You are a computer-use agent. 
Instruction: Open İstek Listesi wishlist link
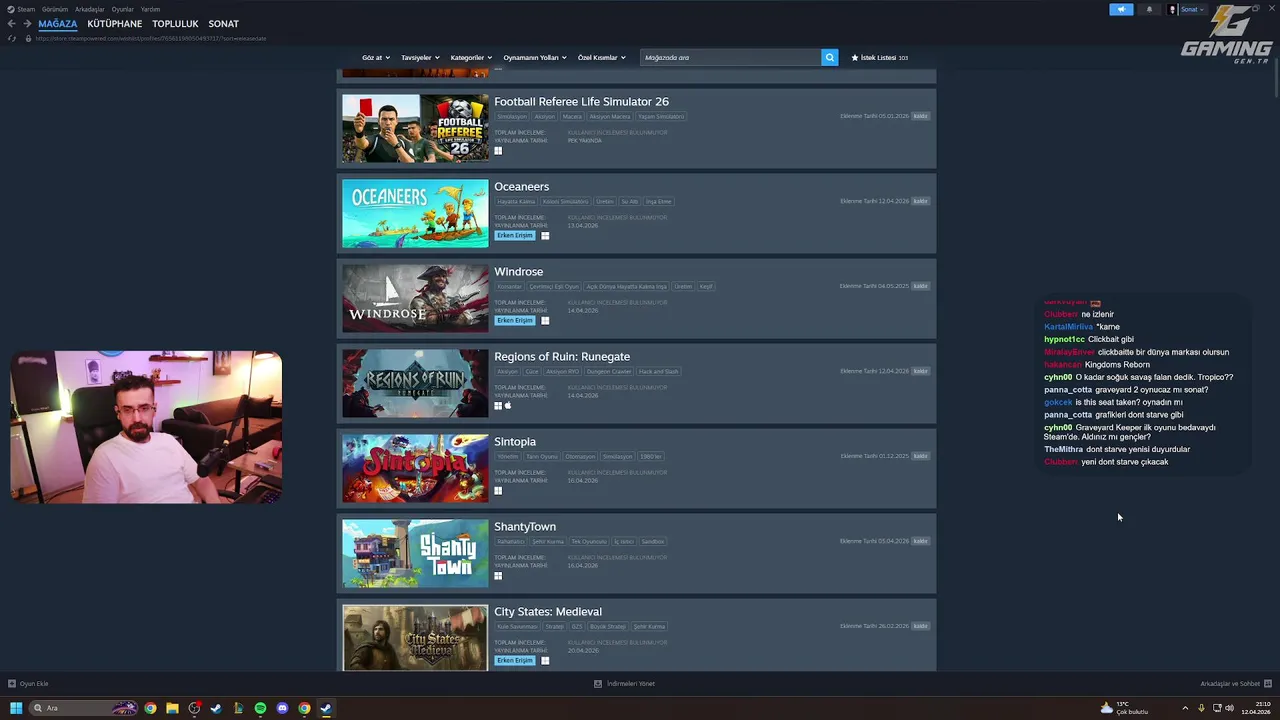coord(879,57)
